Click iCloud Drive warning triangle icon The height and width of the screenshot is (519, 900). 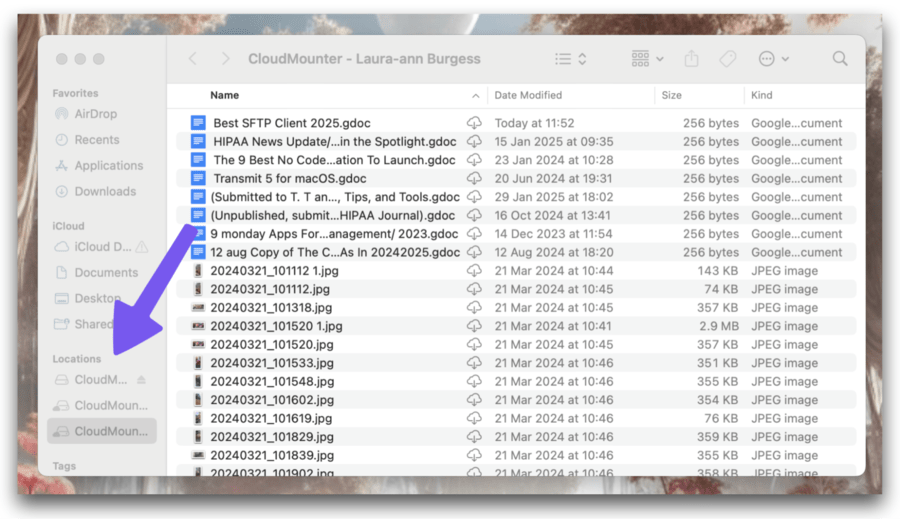tap(142, 247)
